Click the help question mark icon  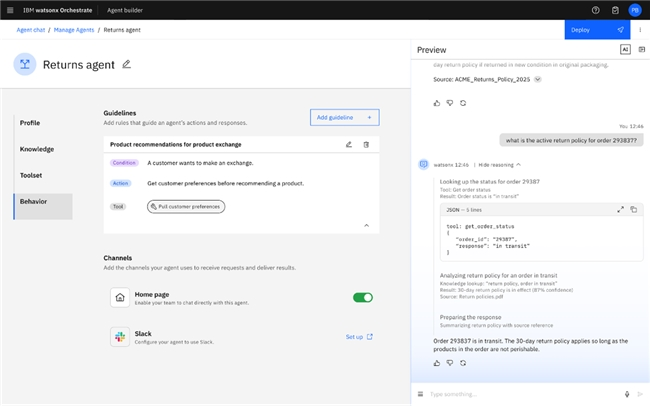tap(596, 10)
